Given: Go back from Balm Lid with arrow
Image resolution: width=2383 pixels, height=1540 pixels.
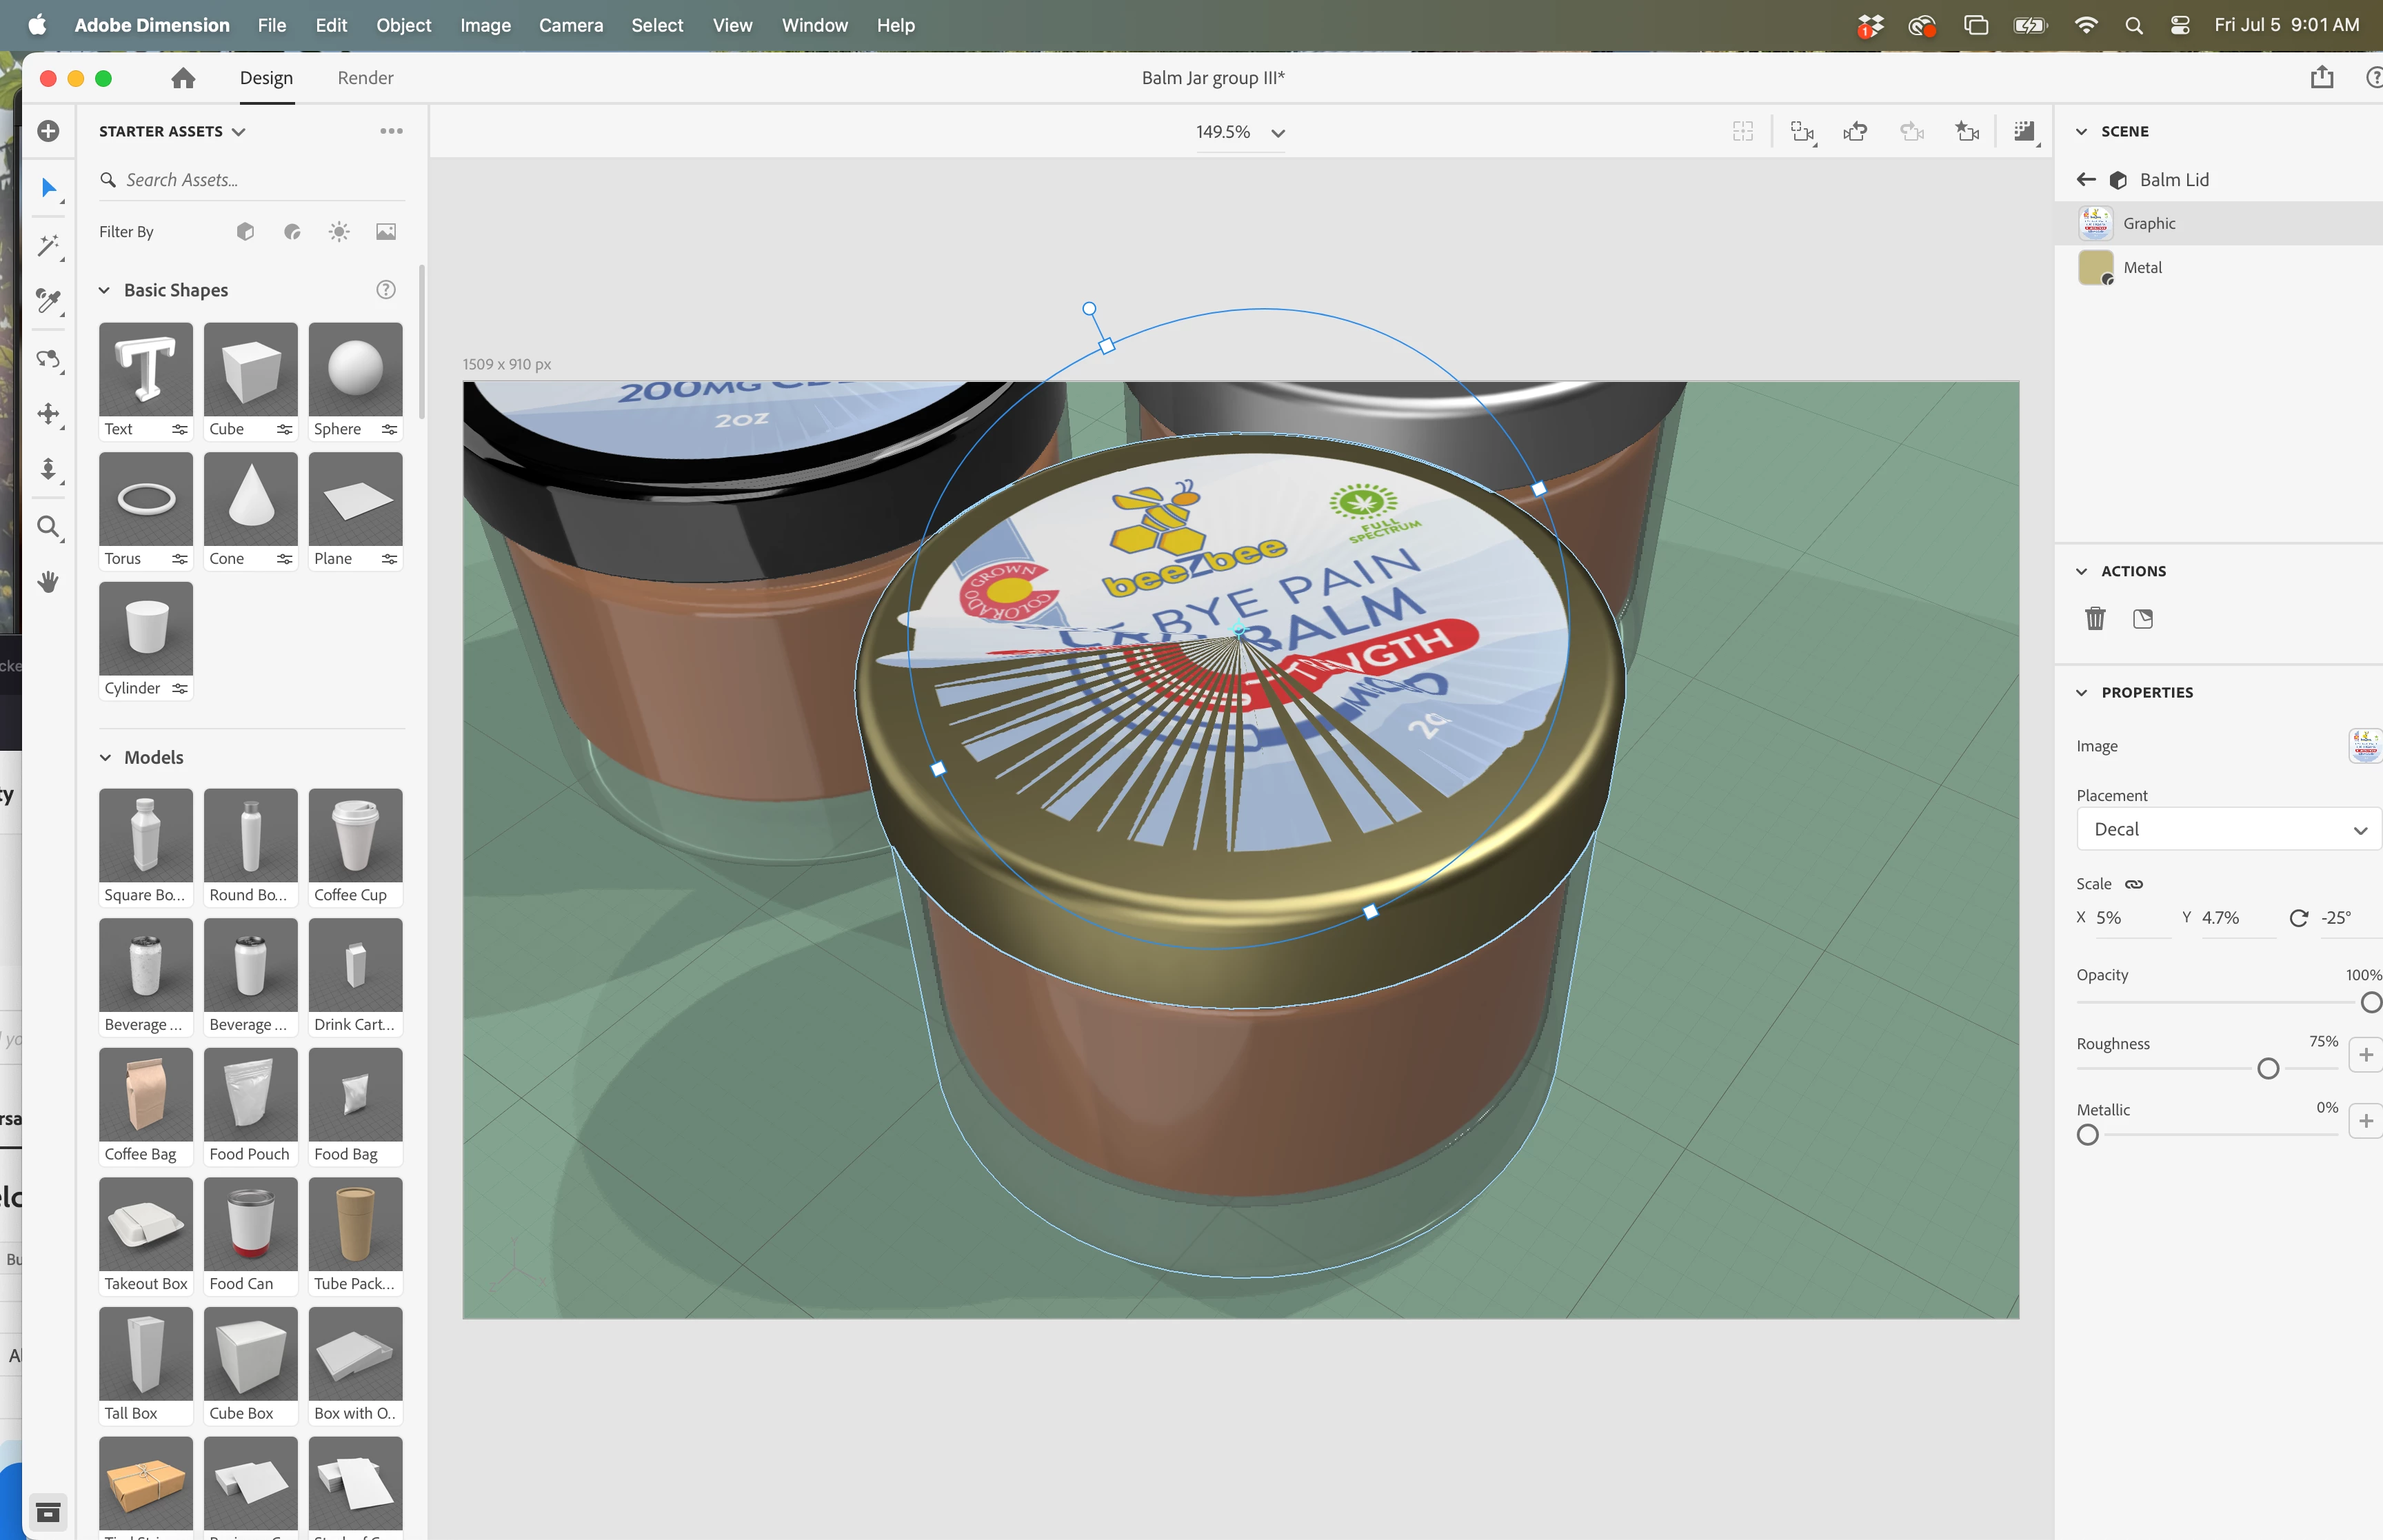Looking at the screenshot, I should [2085, 180].
